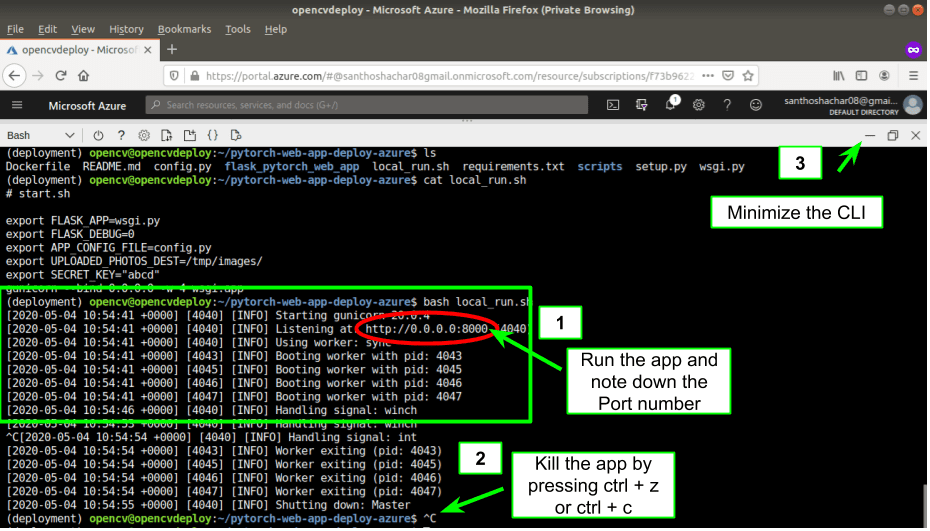This screenshot has height=531, width=930.
Task: Open the View menu
Action: pos(83,29)
